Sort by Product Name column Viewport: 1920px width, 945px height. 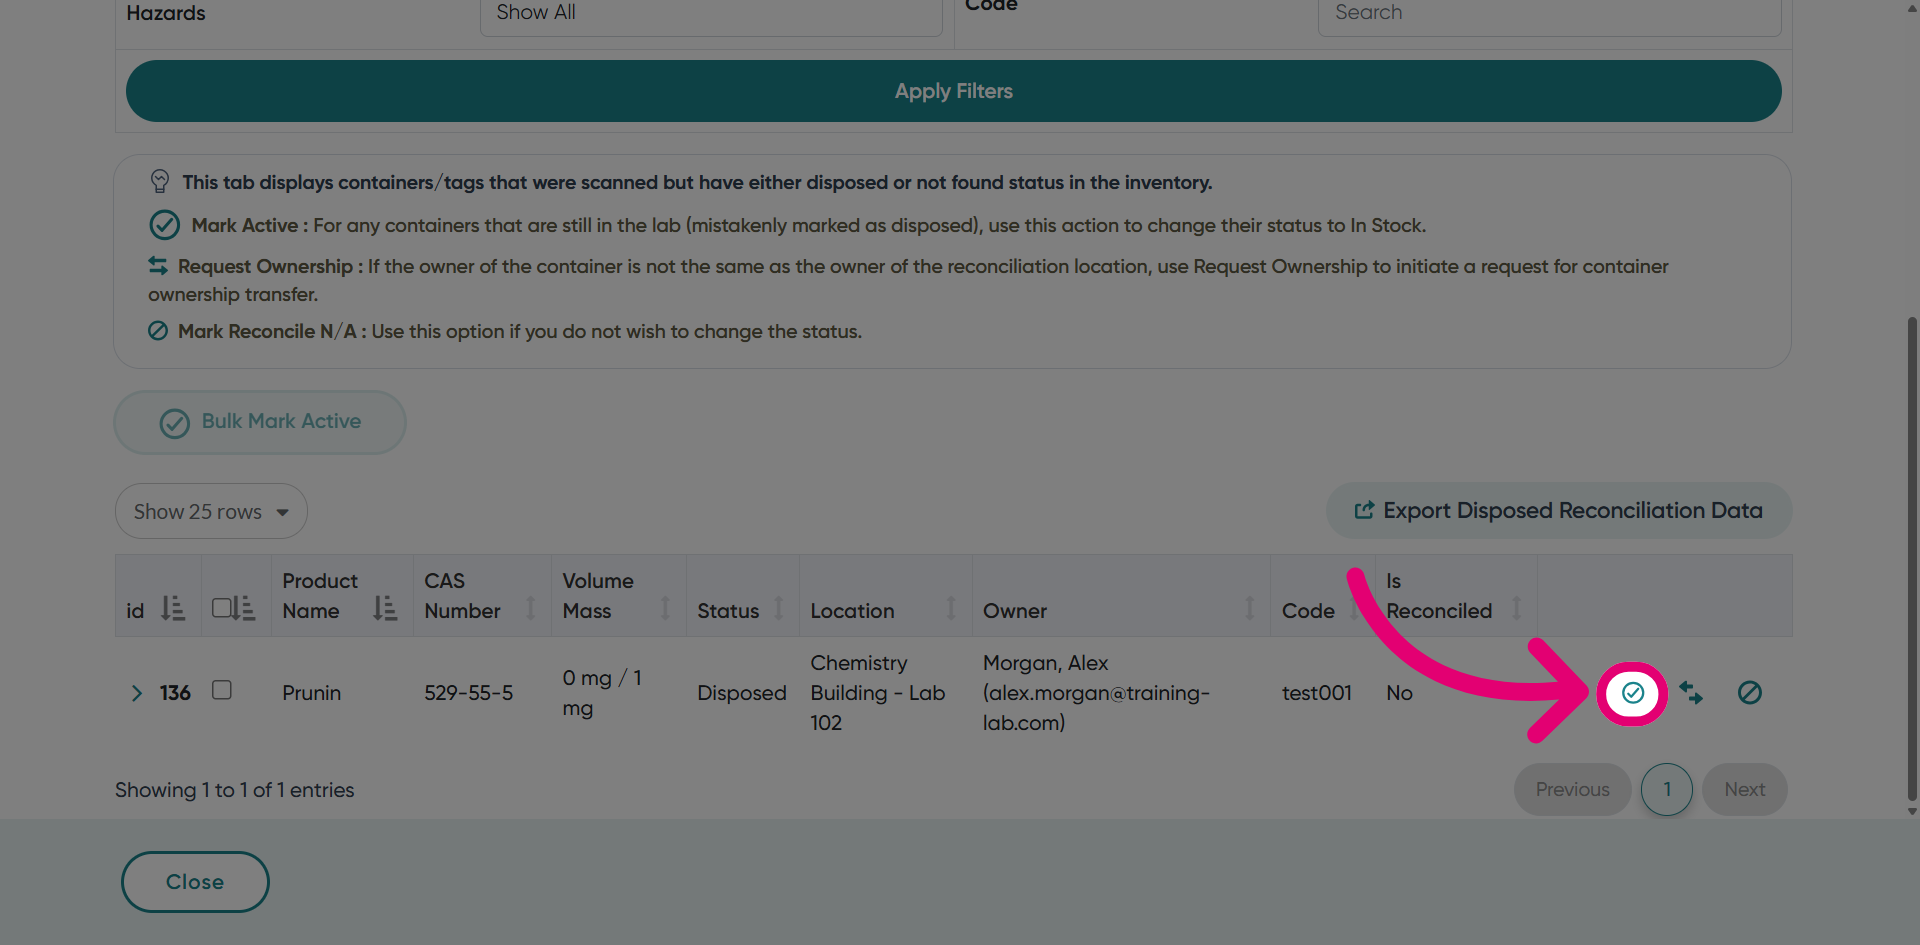click(385, 608)
